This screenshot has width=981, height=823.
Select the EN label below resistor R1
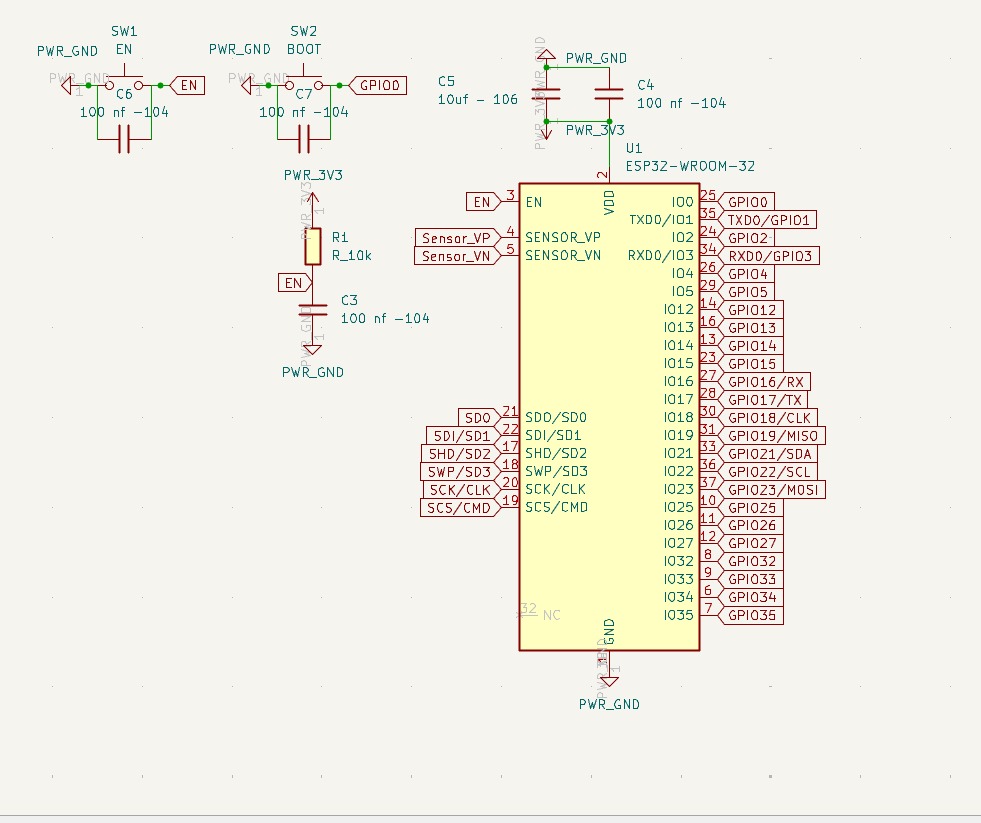click(295, 283)
